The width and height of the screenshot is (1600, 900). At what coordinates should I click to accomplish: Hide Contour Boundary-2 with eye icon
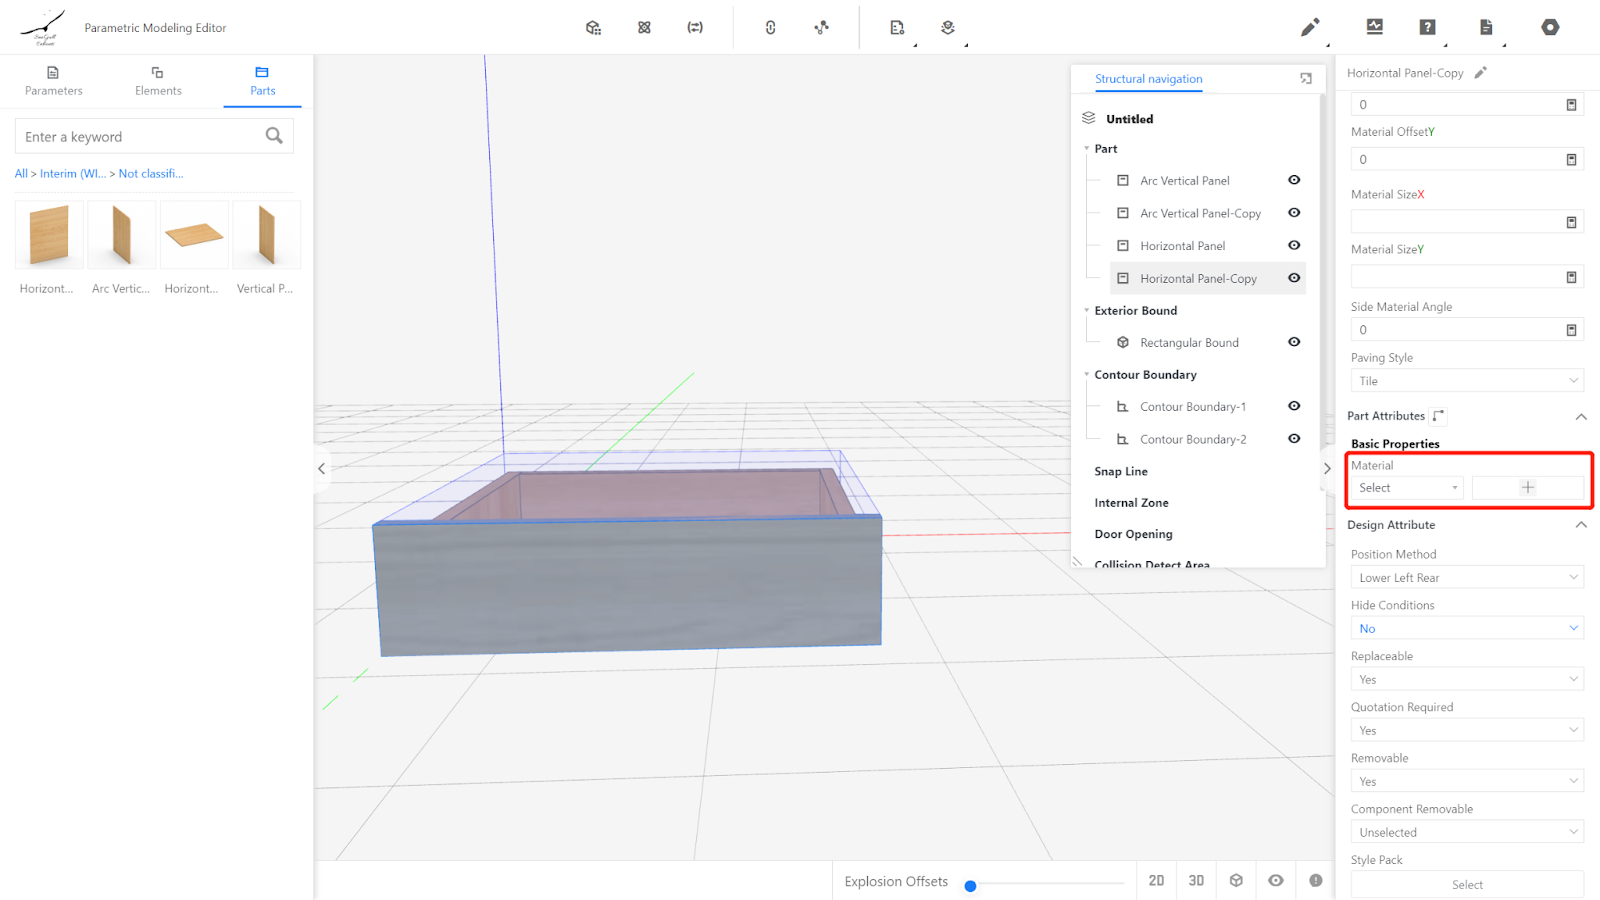[1294, 439]
